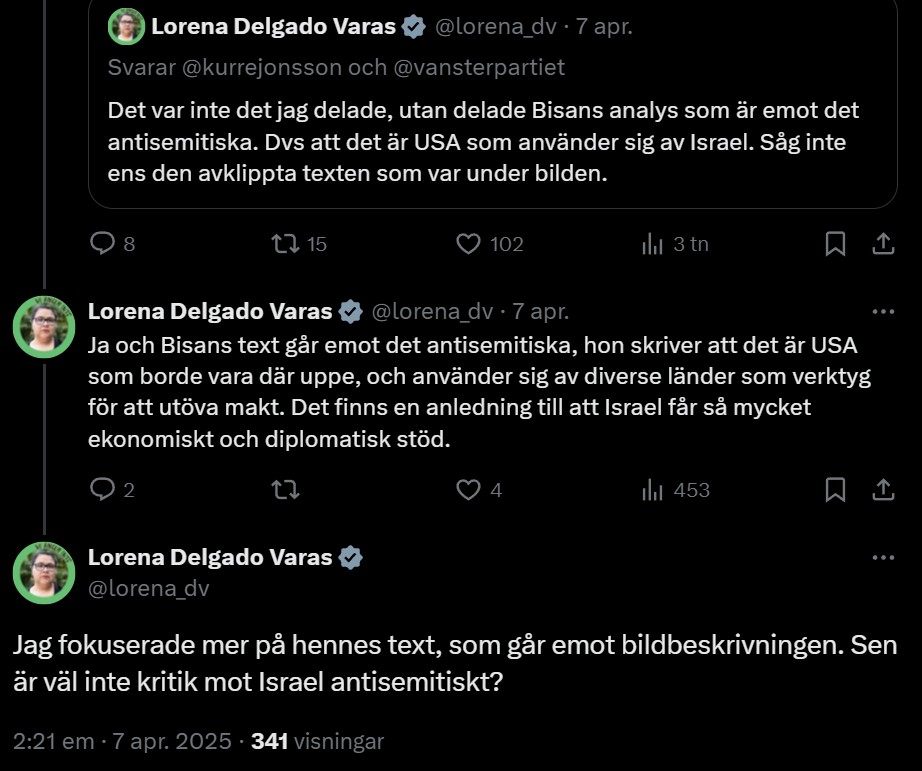Open the quoted tweet's small profile picture
Screen dimensions: 922x771
127,27
